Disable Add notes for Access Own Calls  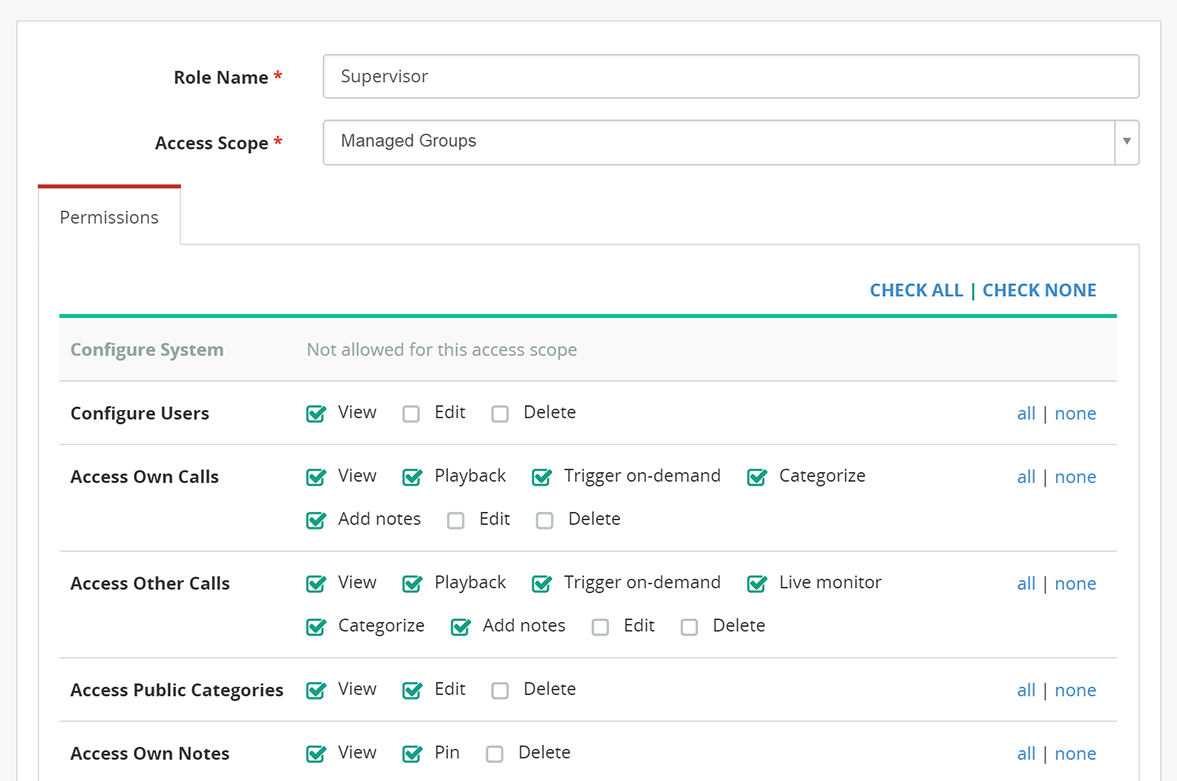(x=316, y=520)
